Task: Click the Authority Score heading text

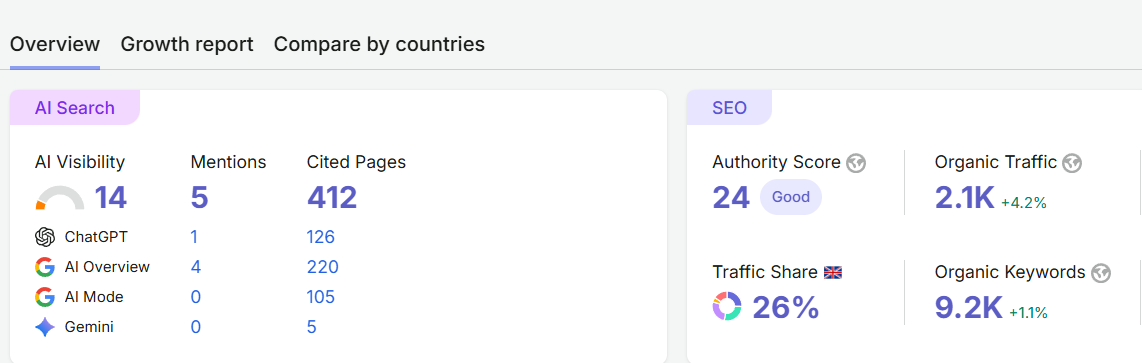Action: coord(776,162)
